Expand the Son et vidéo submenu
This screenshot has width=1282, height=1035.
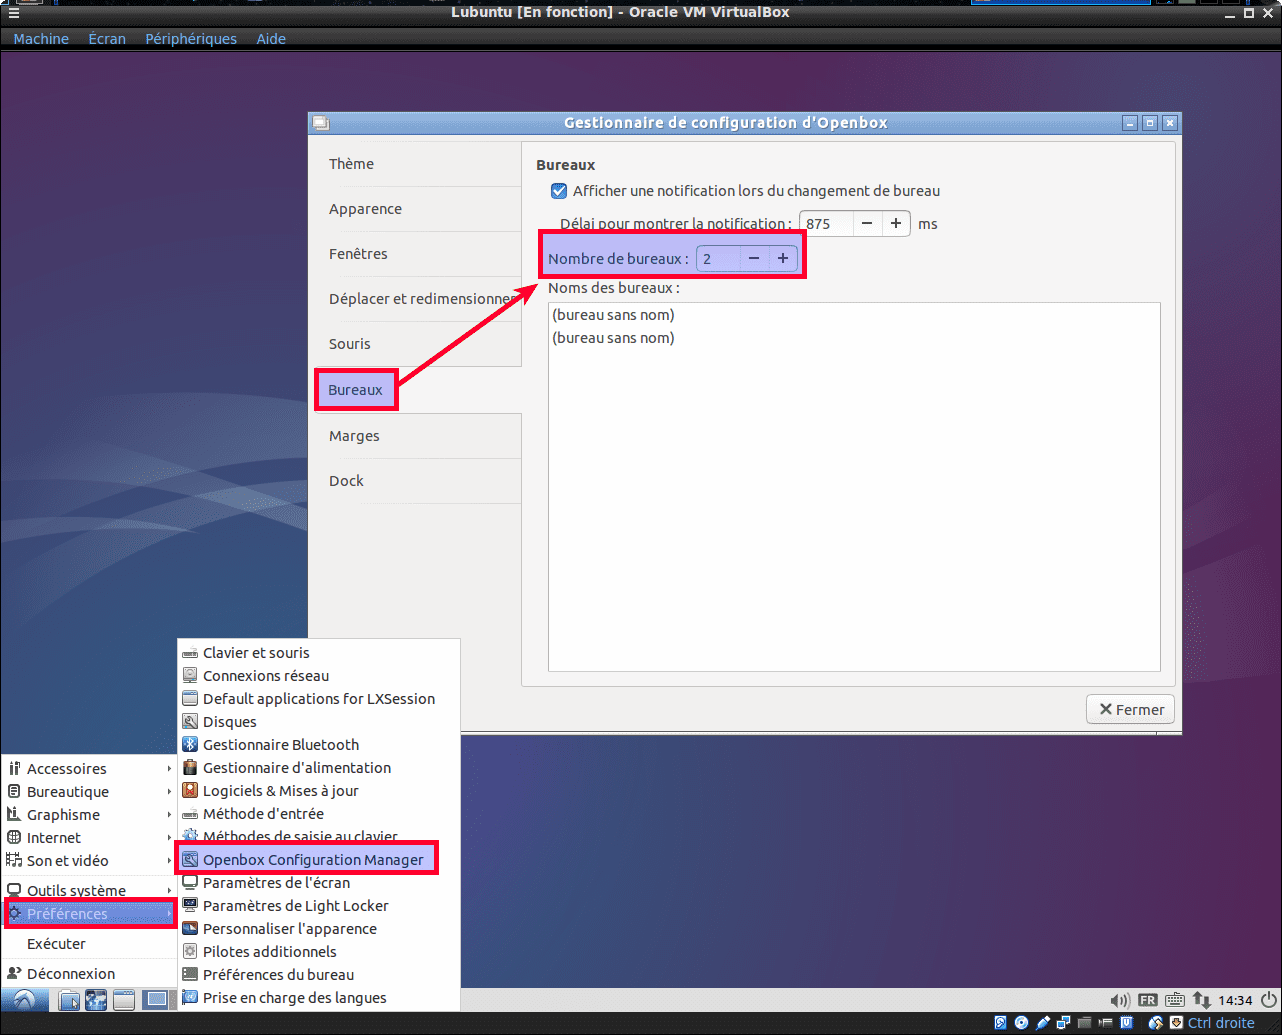click(90, 861)
